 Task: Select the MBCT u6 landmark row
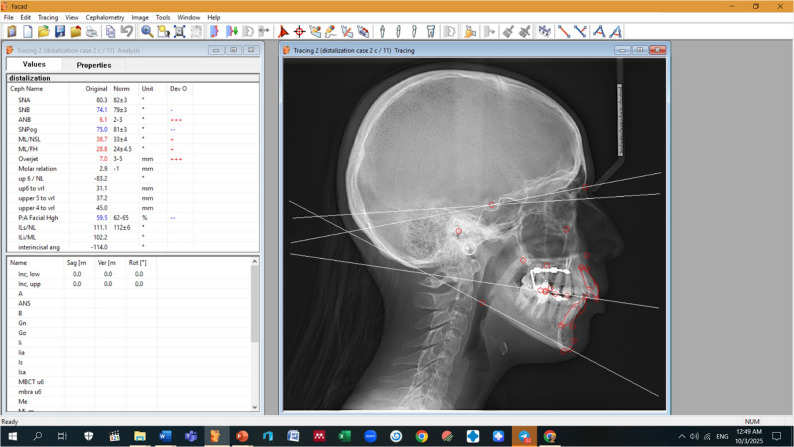tap(129, 382)
